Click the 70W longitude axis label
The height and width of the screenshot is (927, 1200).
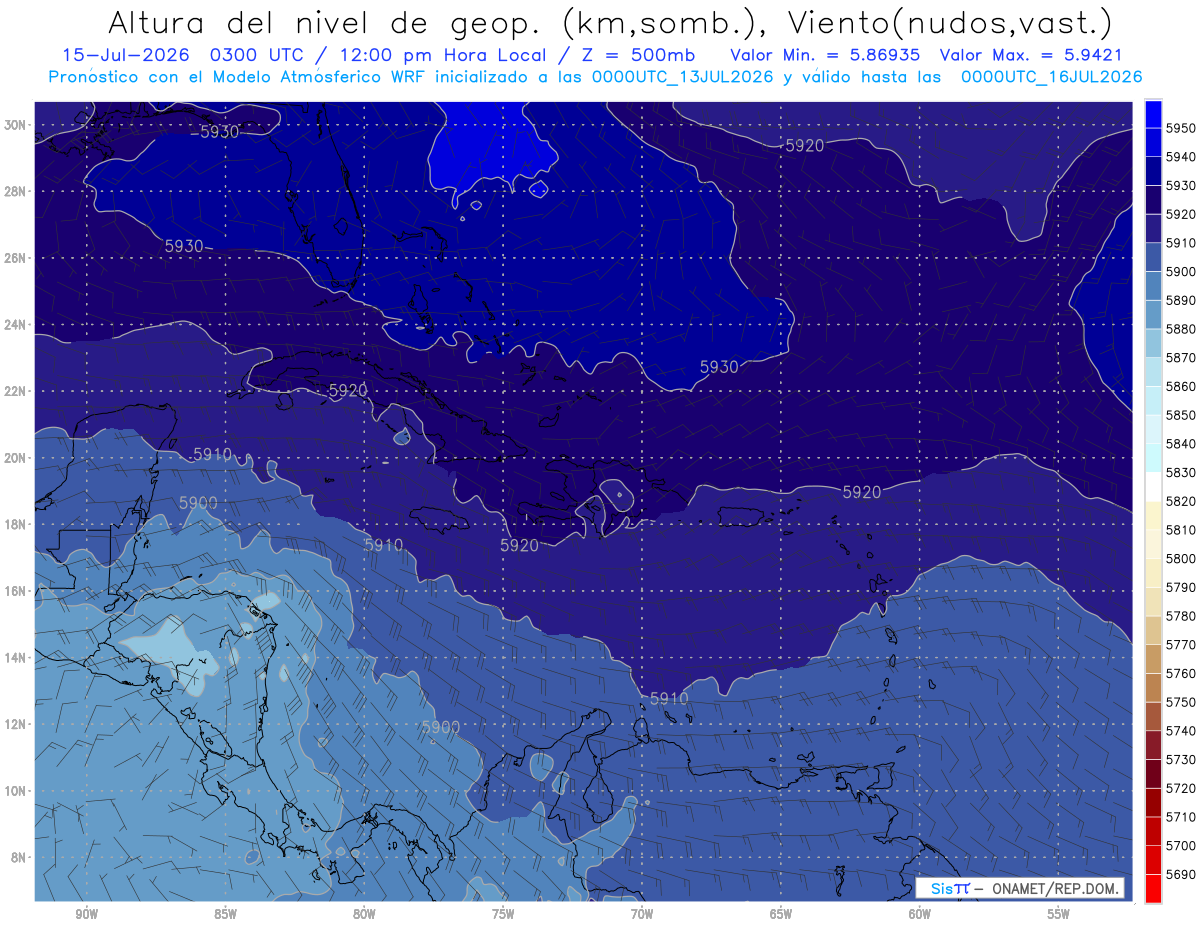[642, 915]
